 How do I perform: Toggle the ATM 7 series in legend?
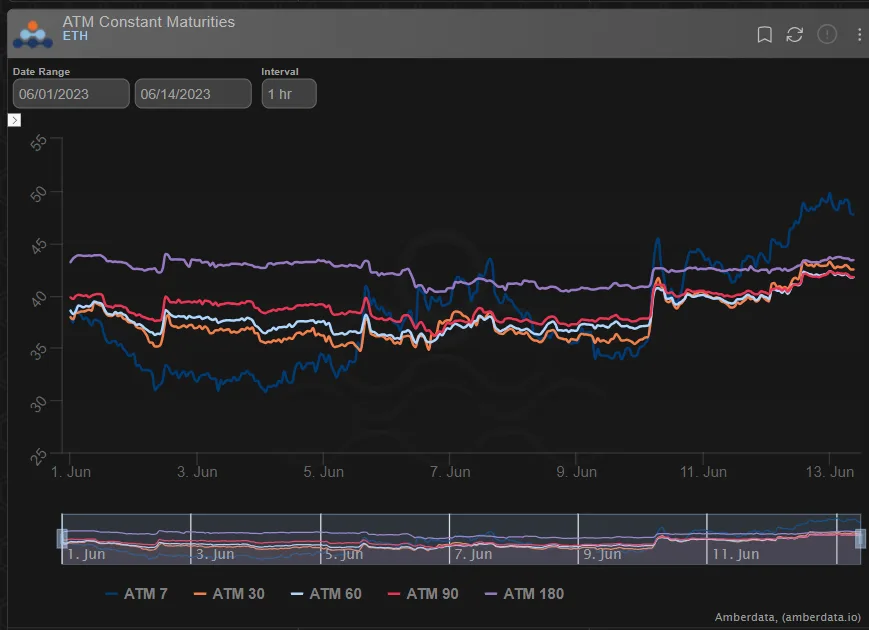136,593
